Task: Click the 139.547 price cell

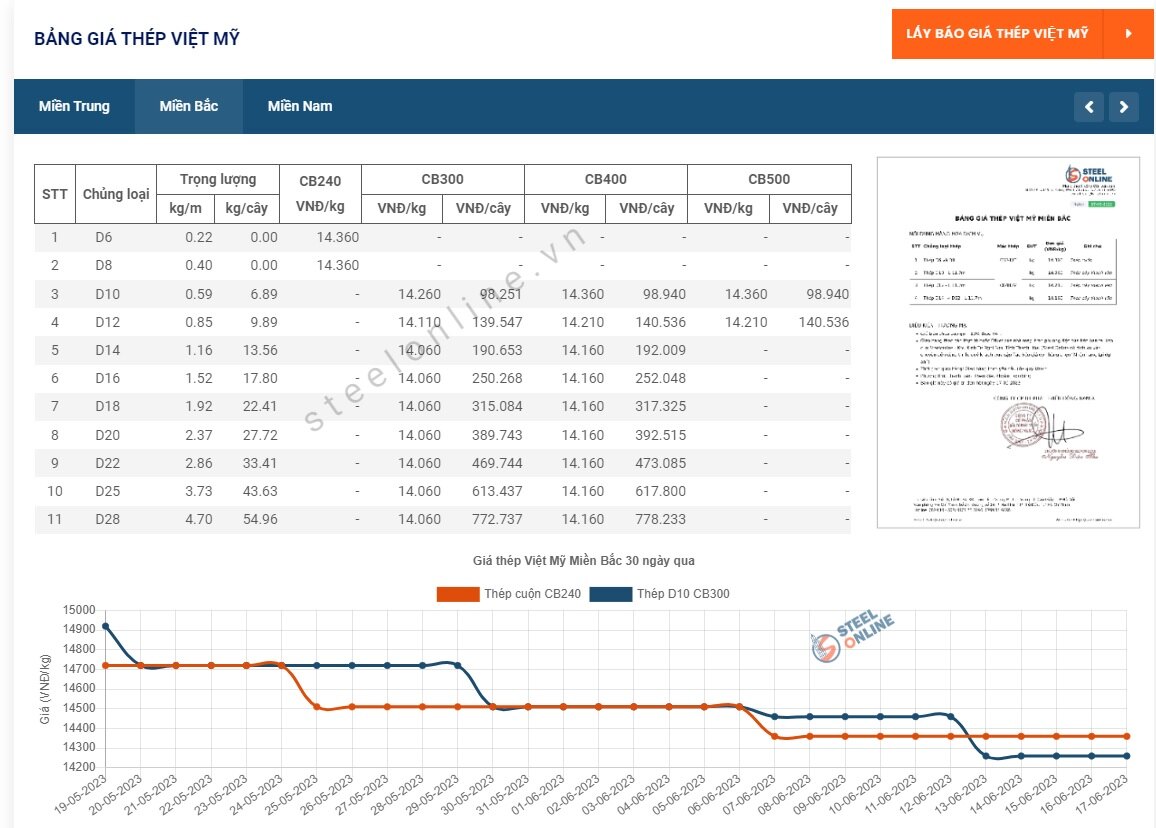Action: pos(497,322)
